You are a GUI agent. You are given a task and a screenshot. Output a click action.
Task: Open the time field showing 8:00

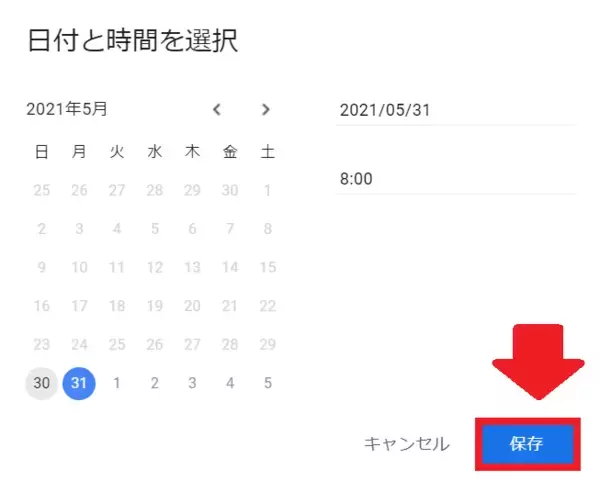[x=456, y=180]
